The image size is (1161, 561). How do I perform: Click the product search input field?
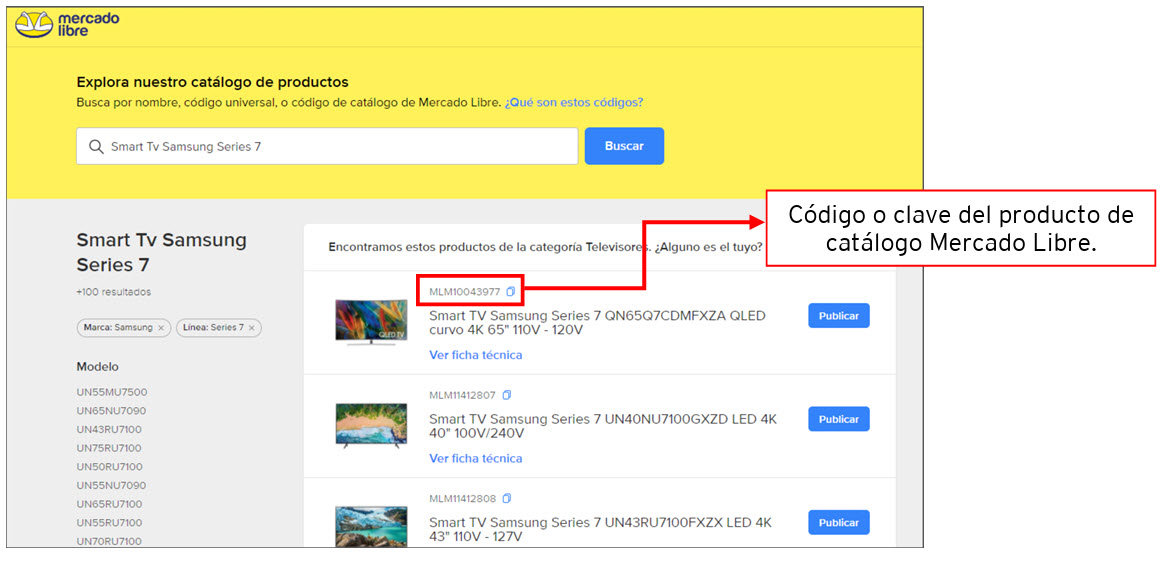click(x=340, y=147)
